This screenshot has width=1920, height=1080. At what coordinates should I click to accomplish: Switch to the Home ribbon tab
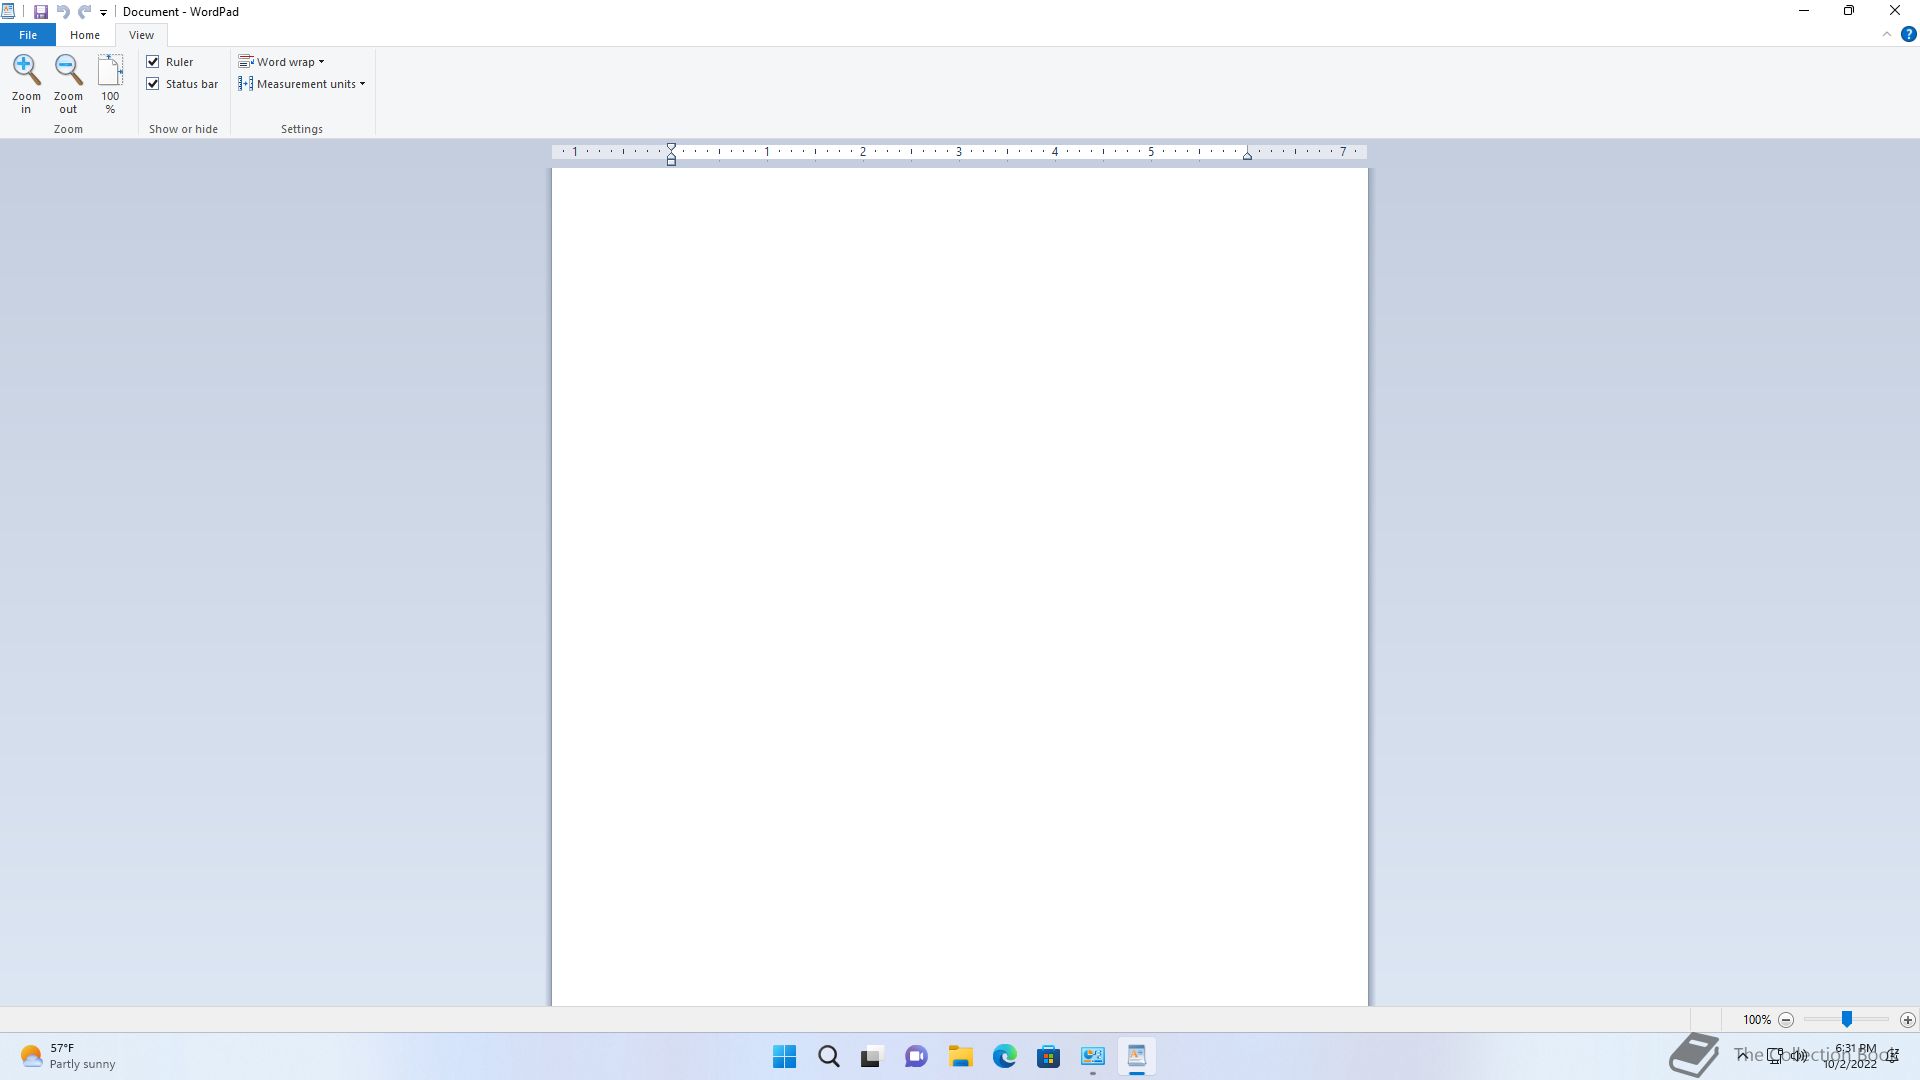[x=85, y=35]
